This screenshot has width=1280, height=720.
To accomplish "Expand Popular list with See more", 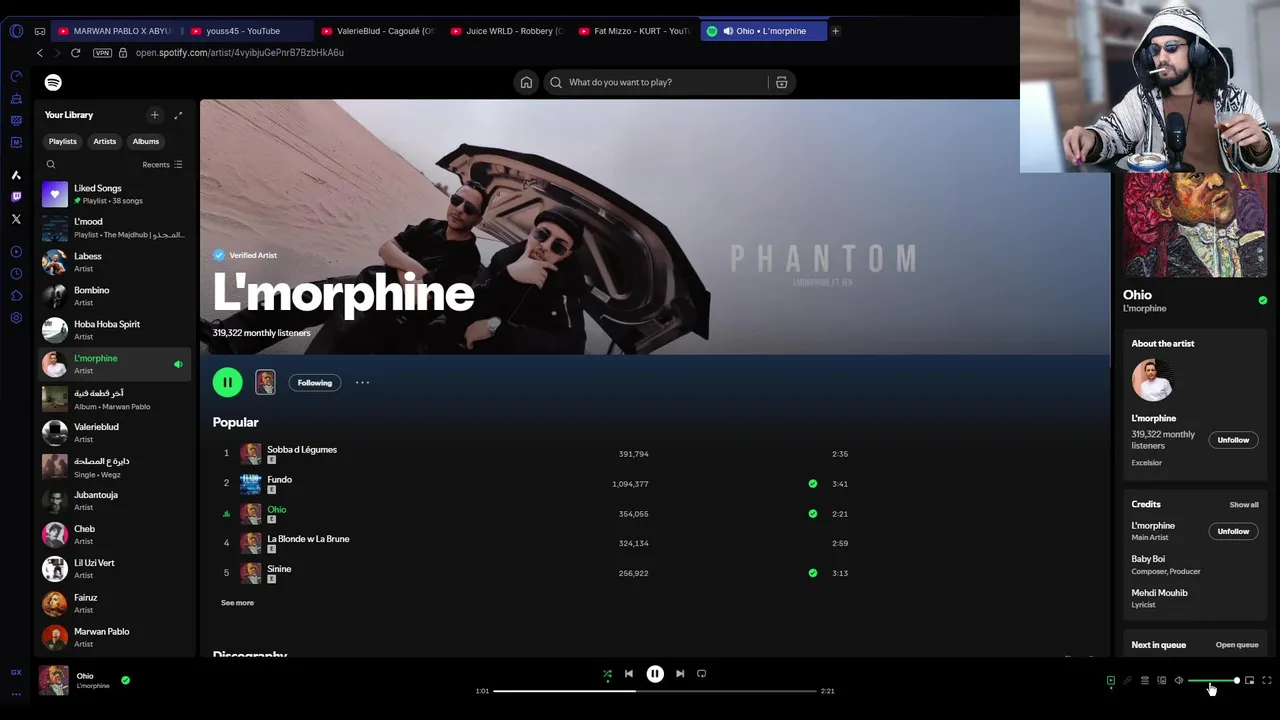I will tap(237, 603).
